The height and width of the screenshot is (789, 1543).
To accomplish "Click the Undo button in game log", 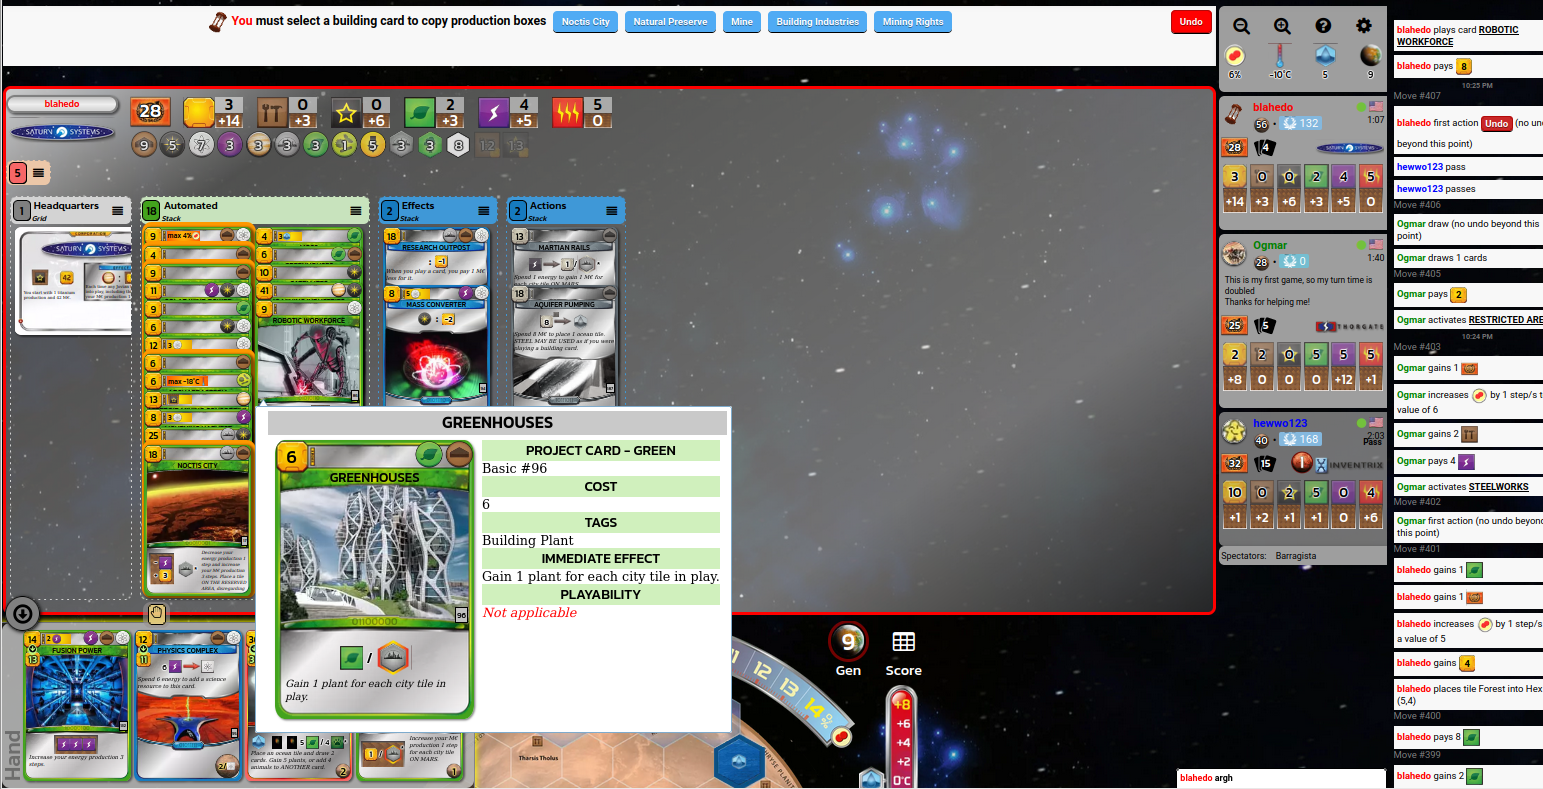I will pos(1496,123).
